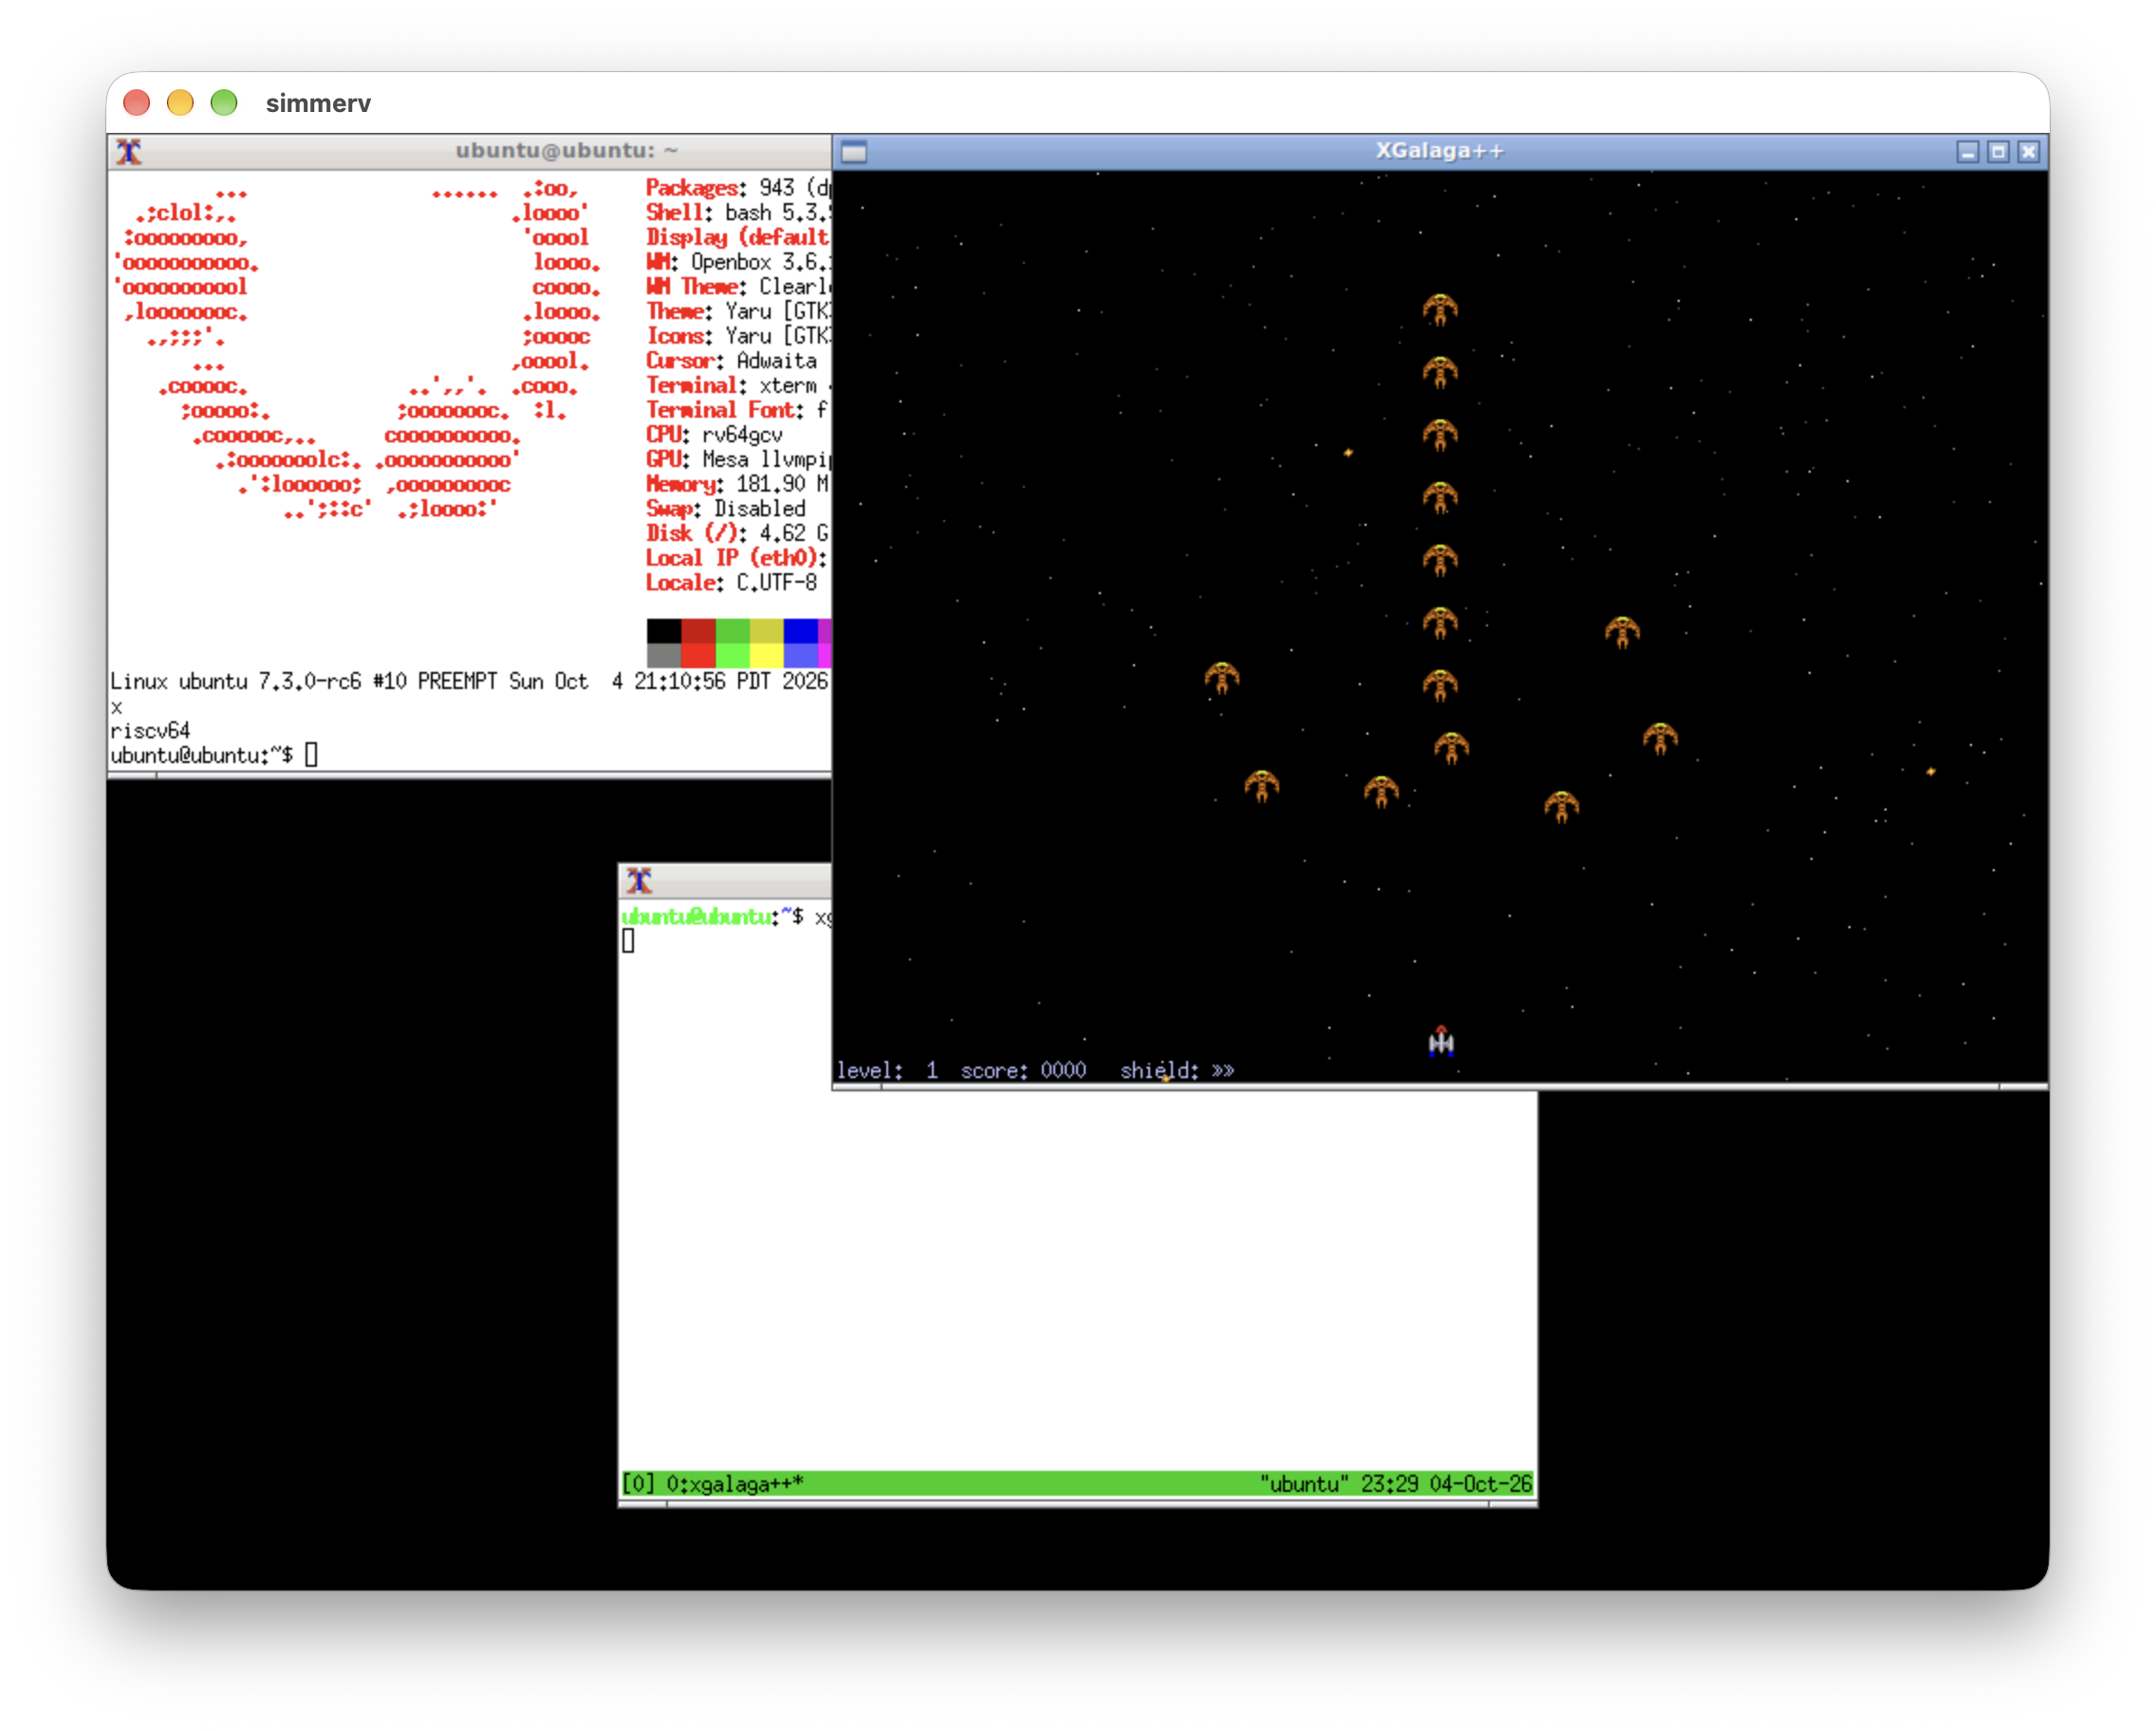Click the blue swatch in neofetch palette
2156x1731 pixels.
[x=801, y=631]
